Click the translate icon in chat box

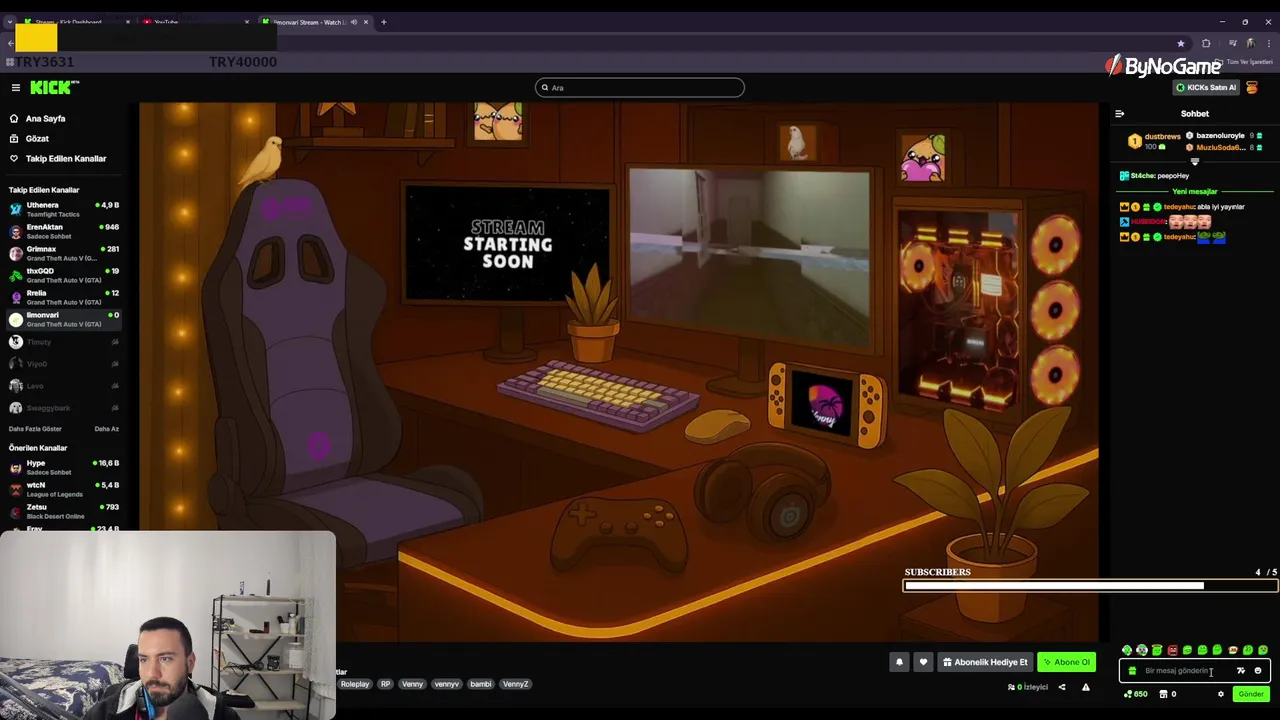click(x=1241, y=671)
